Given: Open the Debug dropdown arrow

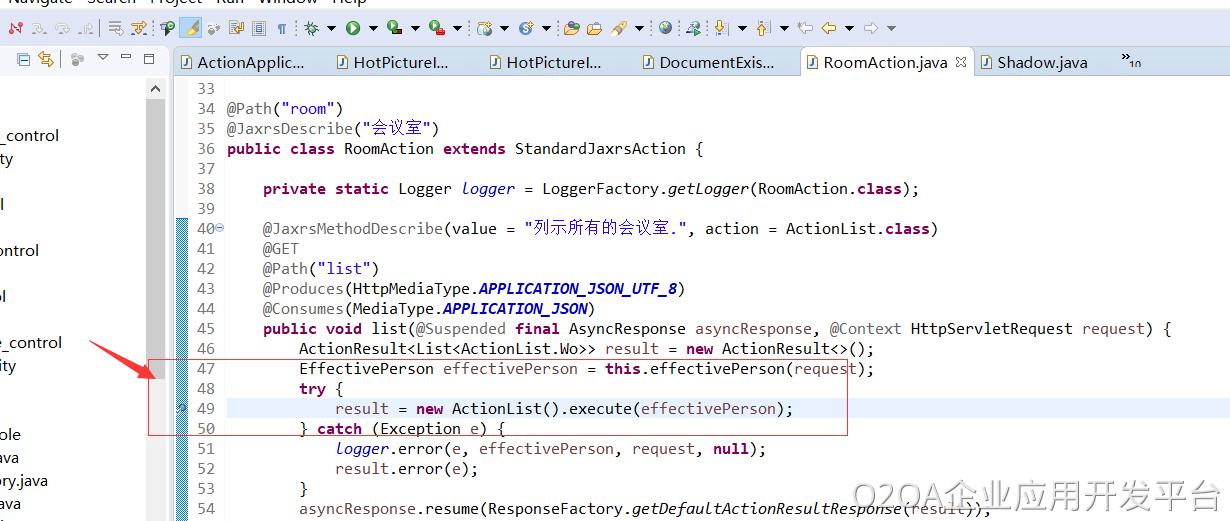Looking at the screenshot, I should [330, 28].
